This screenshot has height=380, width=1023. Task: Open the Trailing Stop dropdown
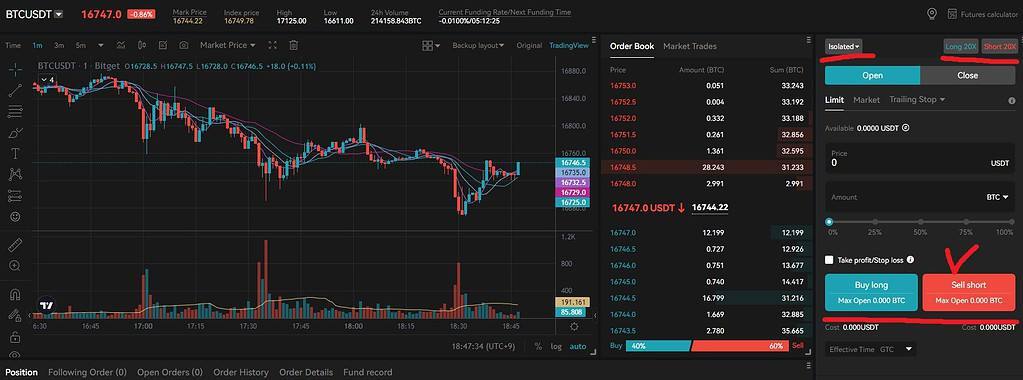[917, 99]
